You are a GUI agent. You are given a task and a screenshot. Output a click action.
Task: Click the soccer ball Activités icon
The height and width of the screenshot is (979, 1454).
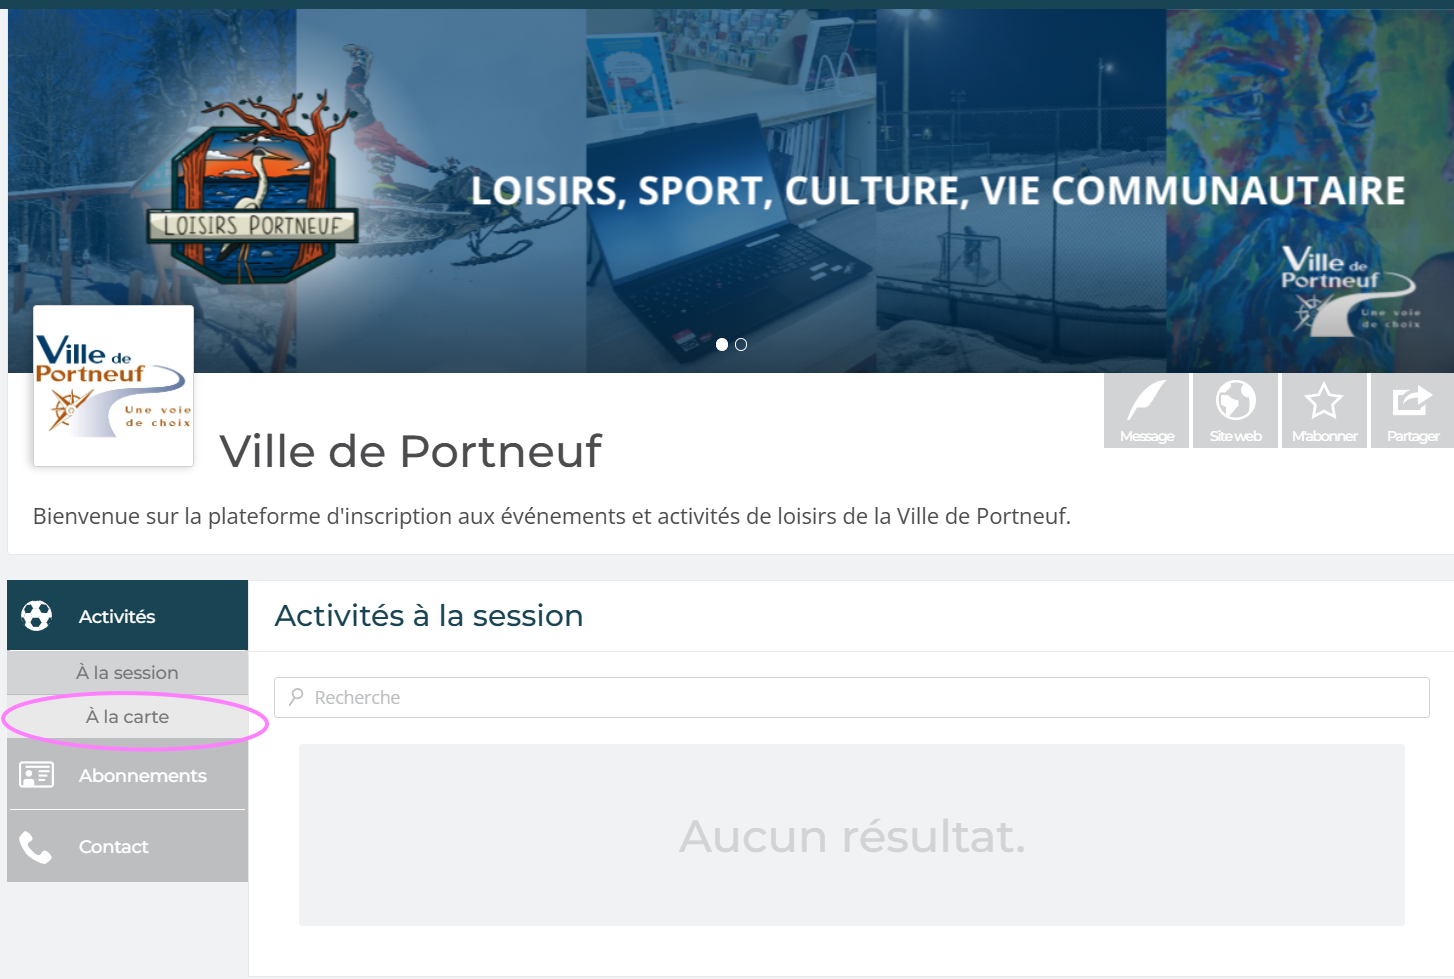tap(37, 616)
